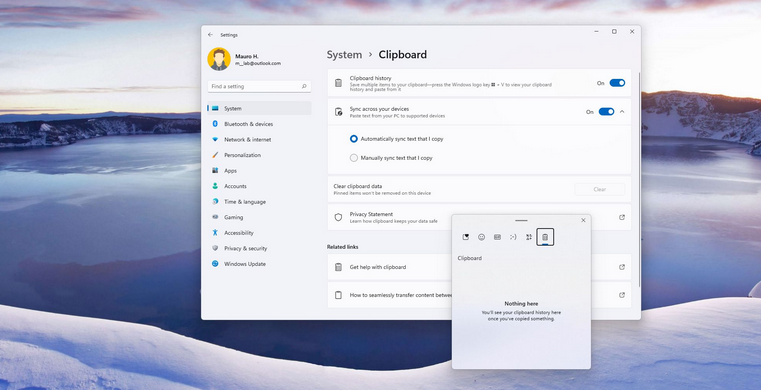Open the Apps settings section
Image resolution: width=761 pixels, height=390 pixels.
click(259, 170)
